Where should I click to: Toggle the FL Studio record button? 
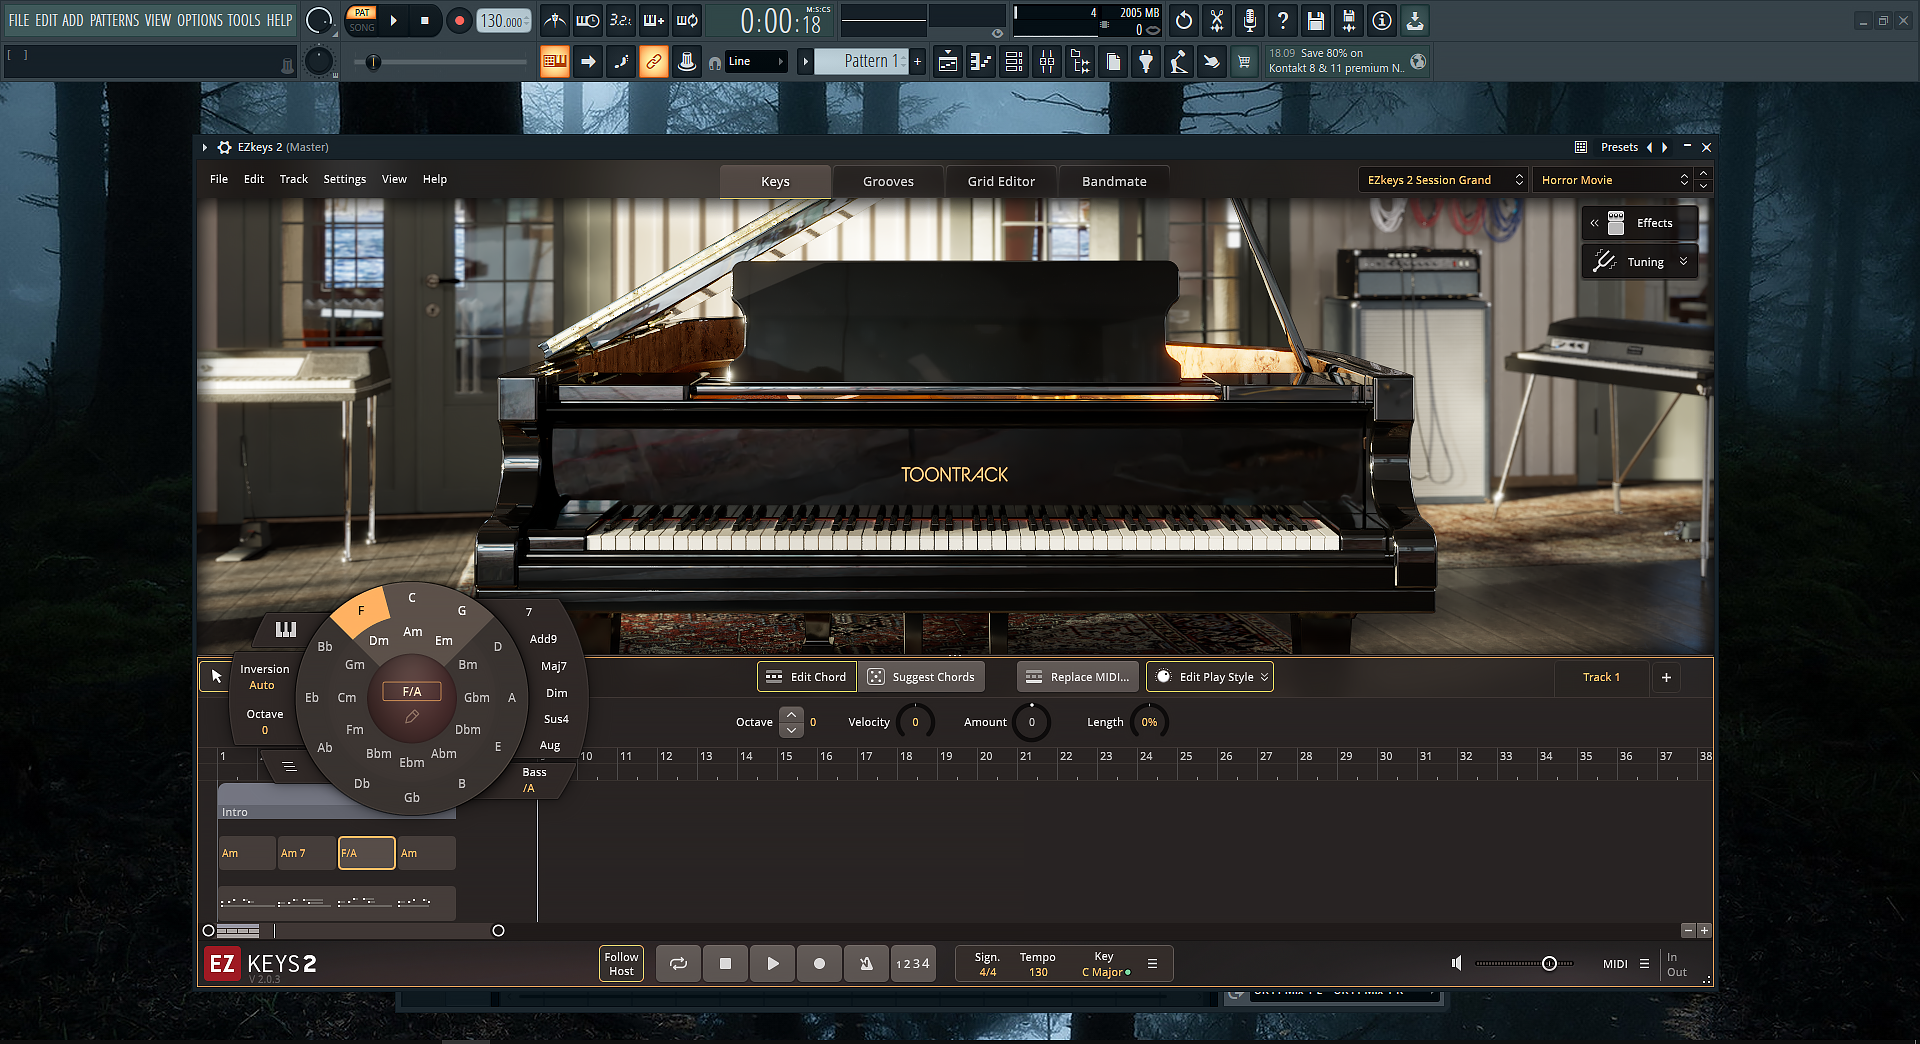[x=459, y=20]
